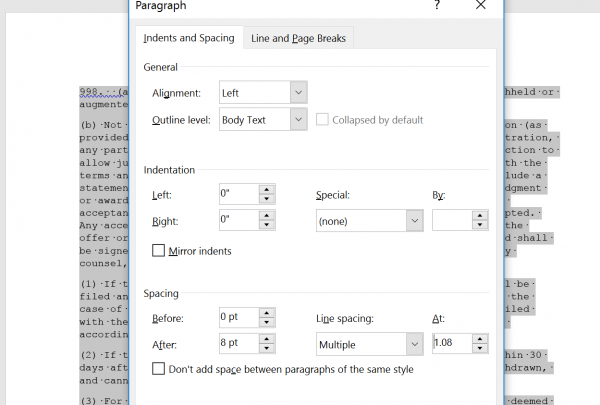This screenshot has width=600, height=405.
Task: Decrease the At value with down arrow
Action: (480, 348)
